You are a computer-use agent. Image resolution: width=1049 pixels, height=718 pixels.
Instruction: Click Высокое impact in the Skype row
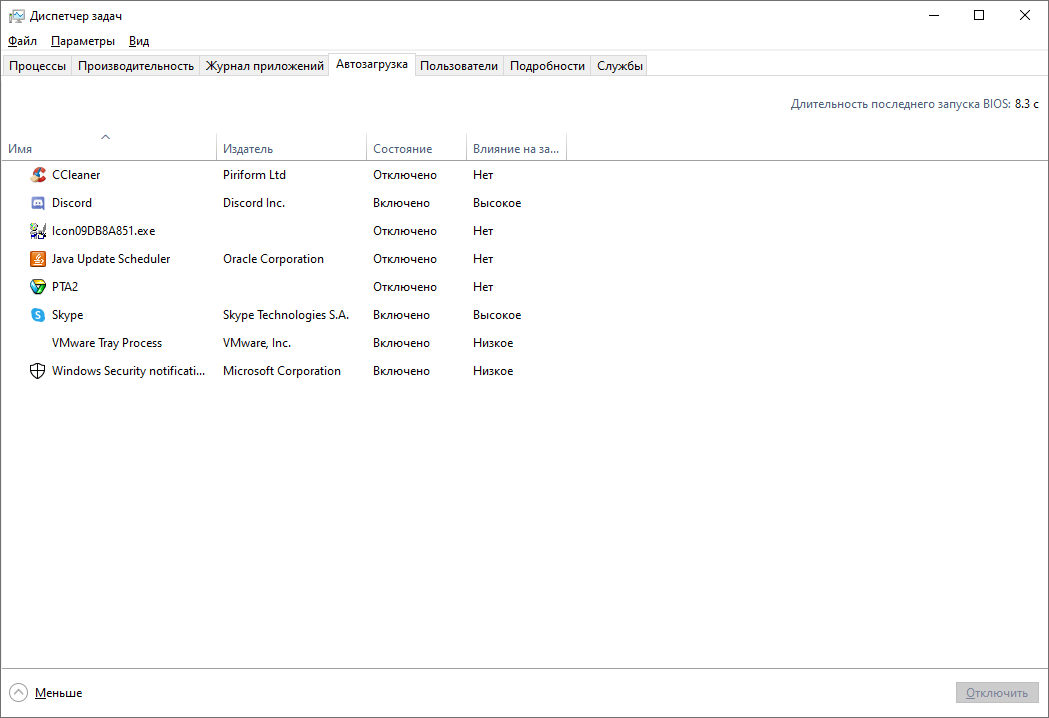click(497, 315)
